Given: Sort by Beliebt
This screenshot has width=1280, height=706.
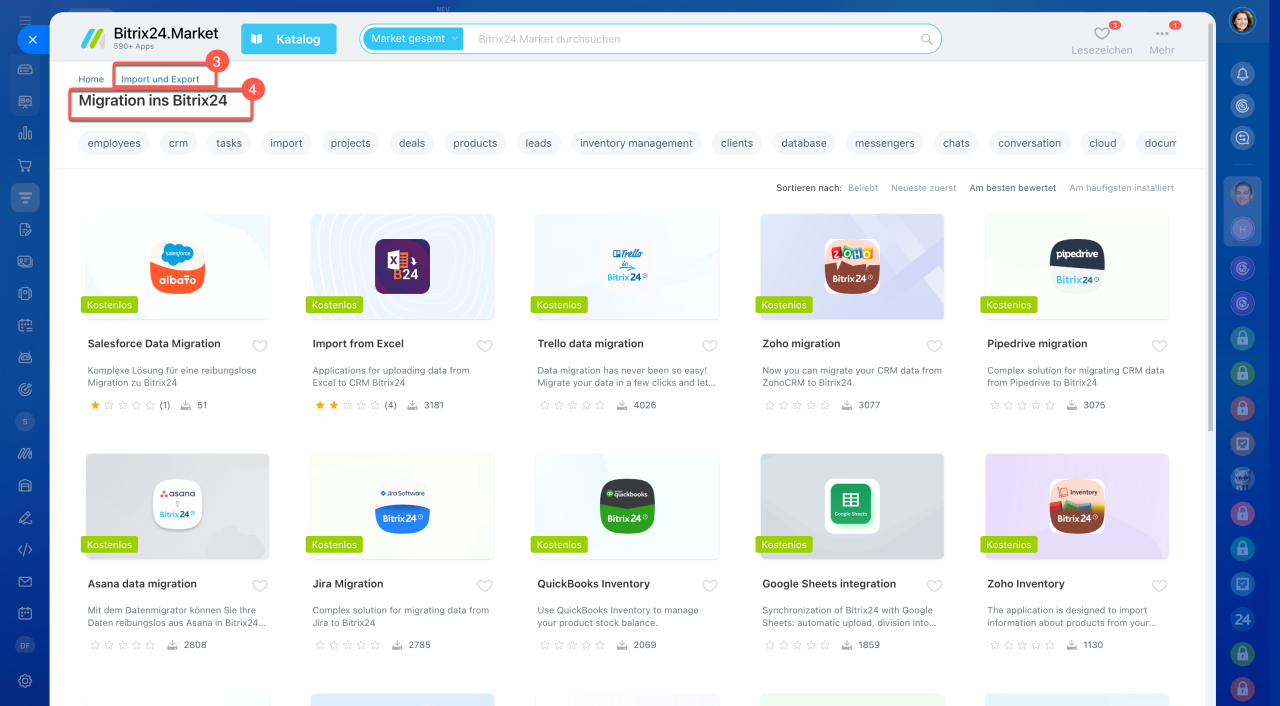Looking at the screenshot, I should [x=863, y=188].
